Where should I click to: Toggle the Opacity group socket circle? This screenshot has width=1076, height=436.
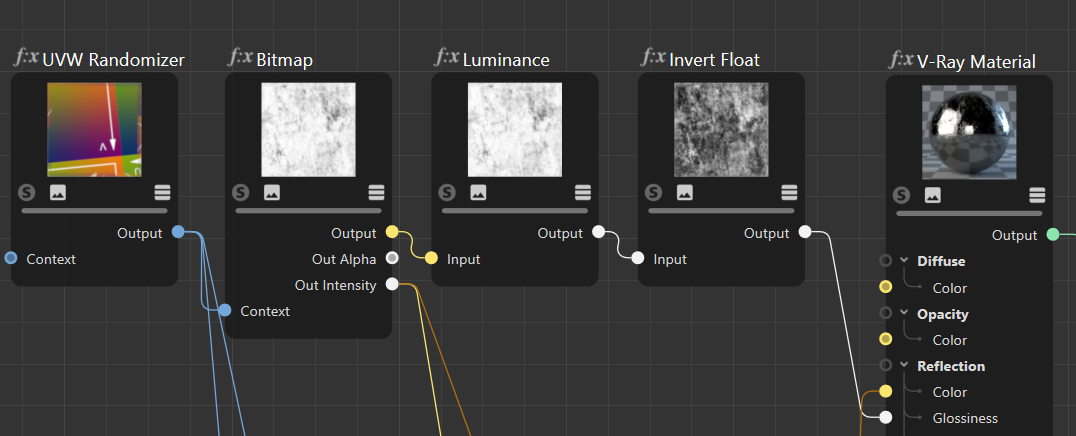[x=885, y=313]
